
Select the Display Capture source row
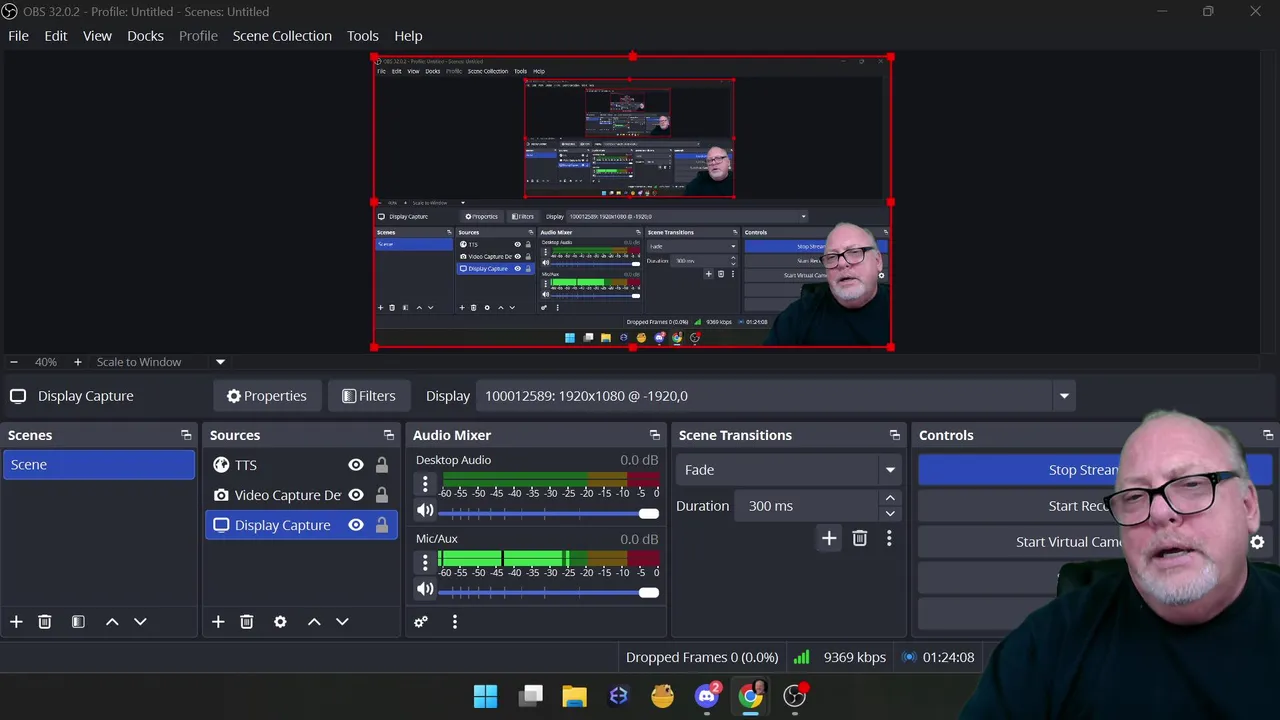[x=301, y=525]
